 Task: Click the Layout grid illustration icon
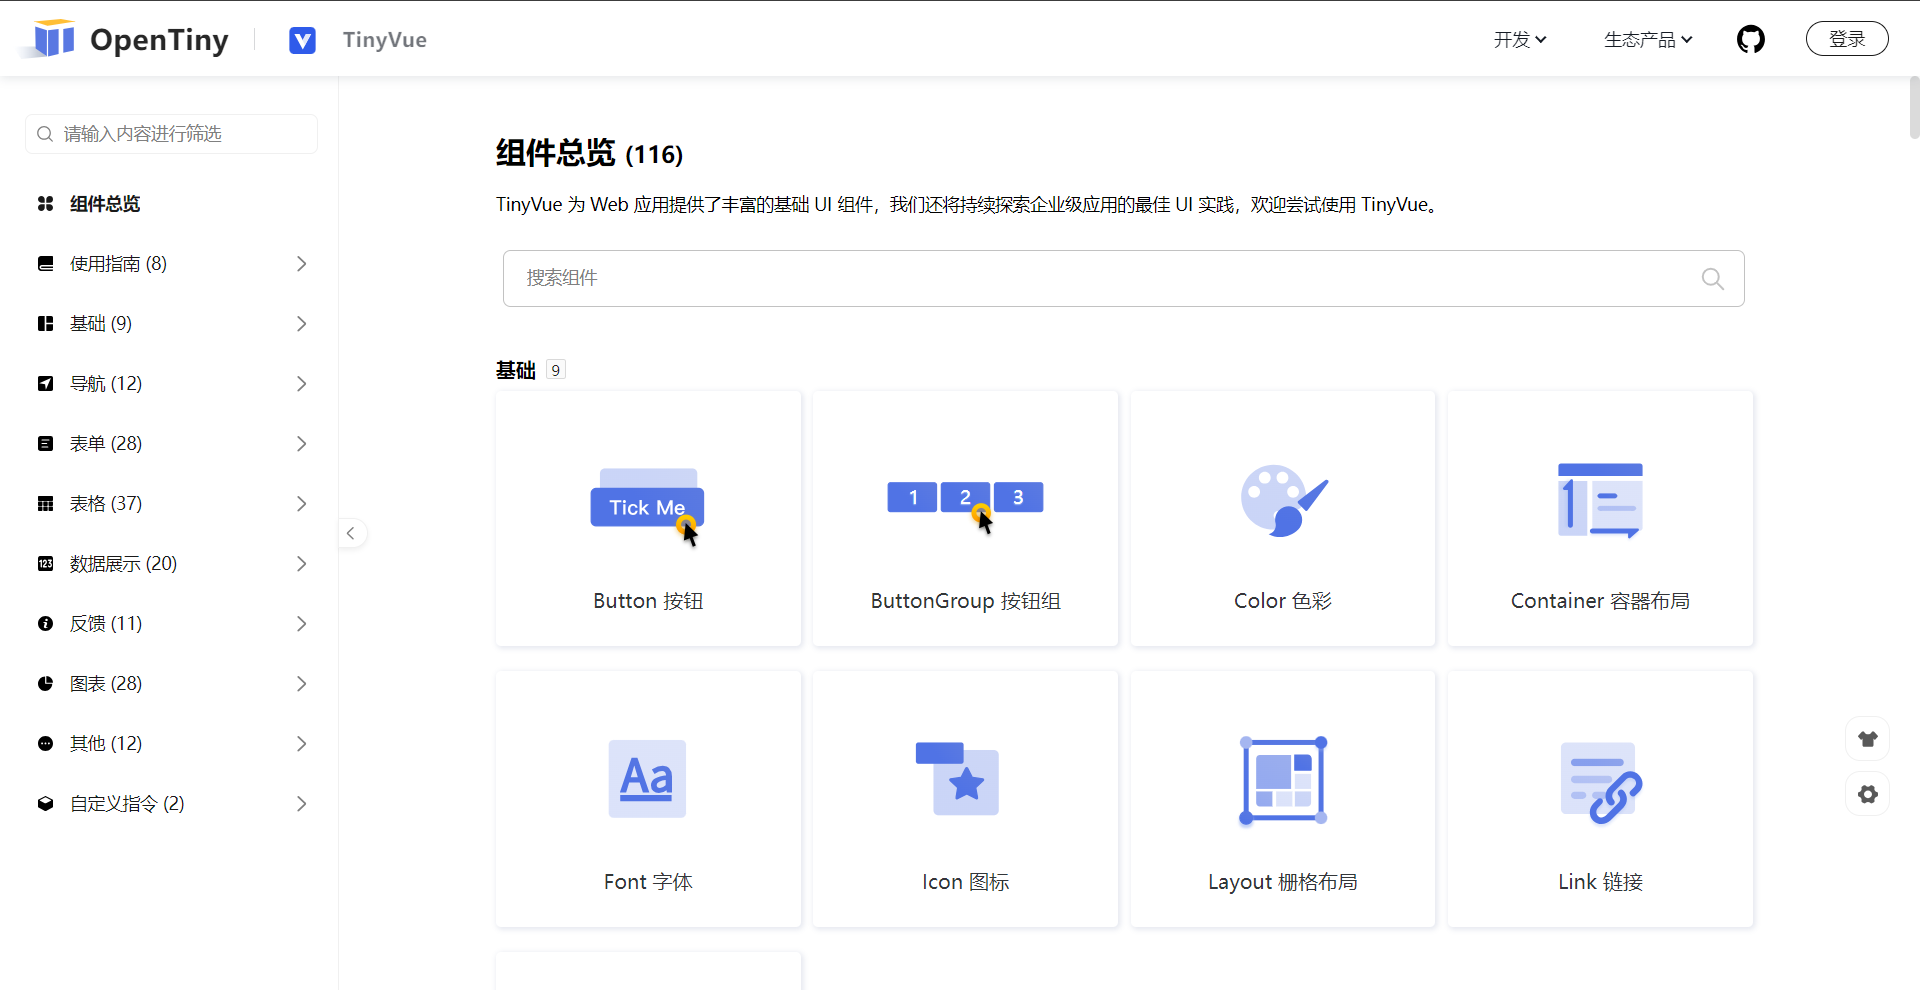1283,780
